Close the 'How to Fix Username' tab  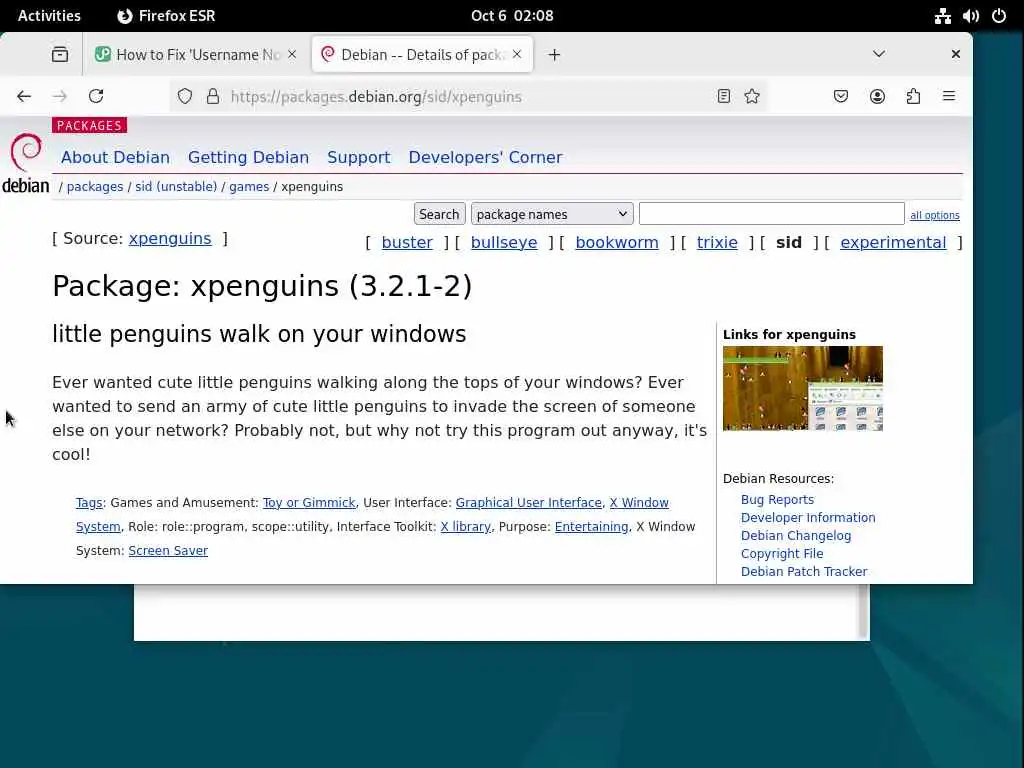292,54
